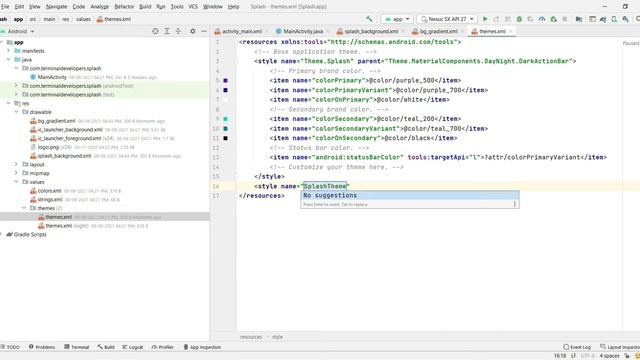Collapse the res folder
The width and height of the screenshot is (640, 360).
tap(8, 103)
